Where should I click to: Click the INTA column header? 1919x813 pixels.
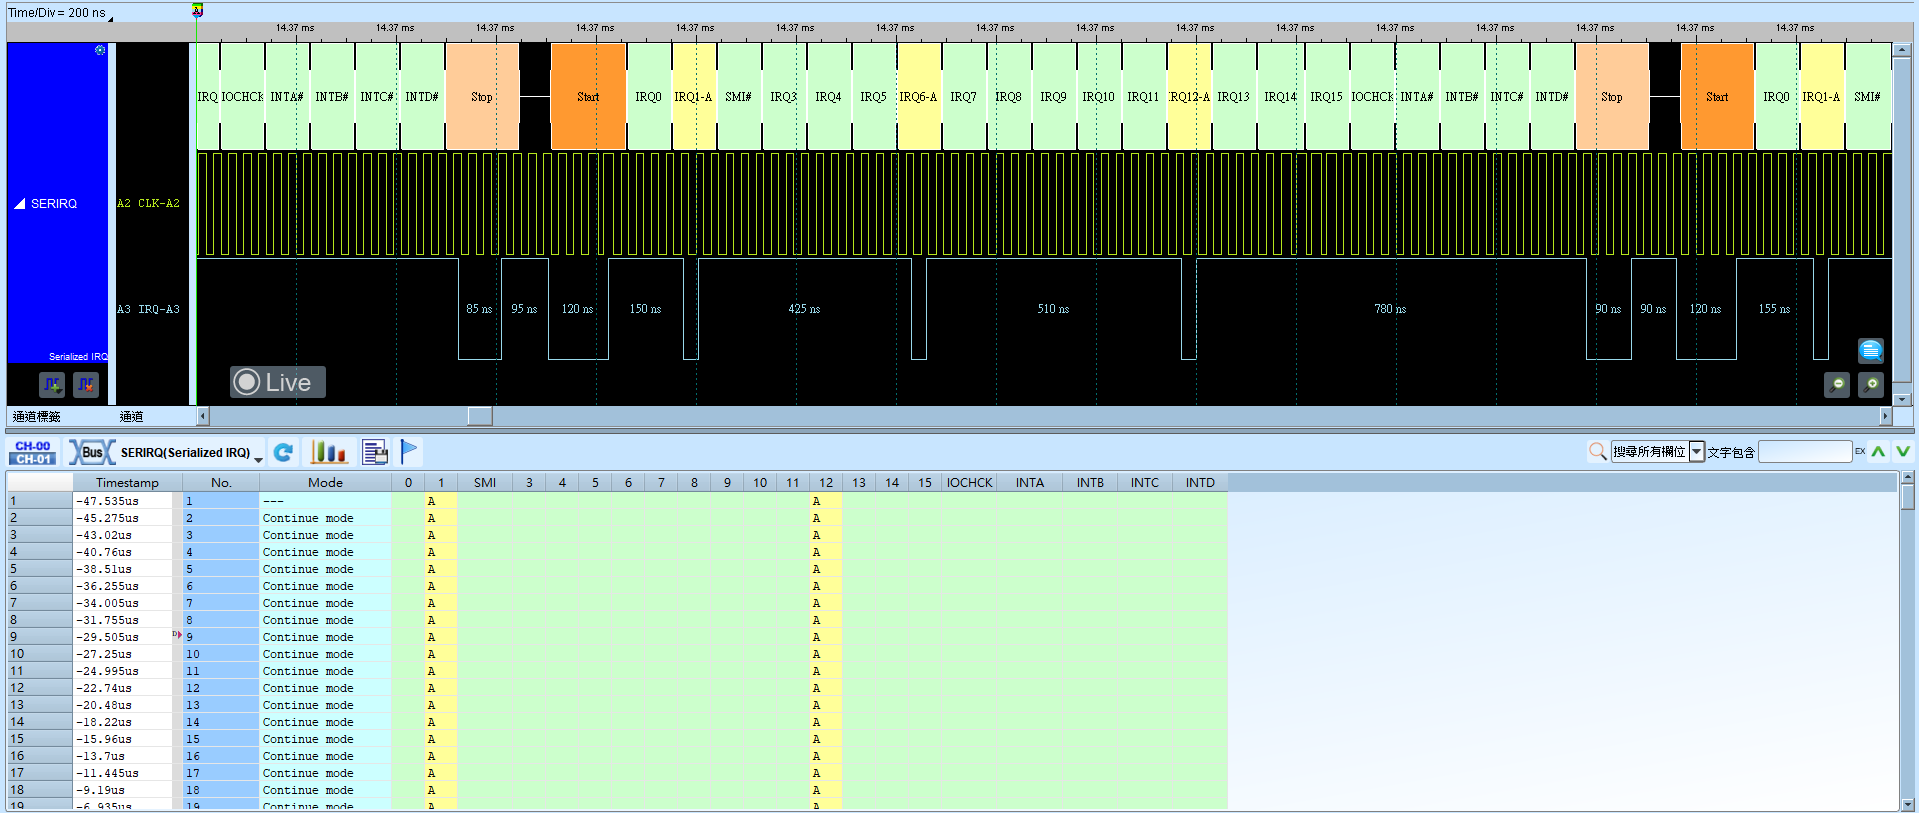[x=1030, y=482]
